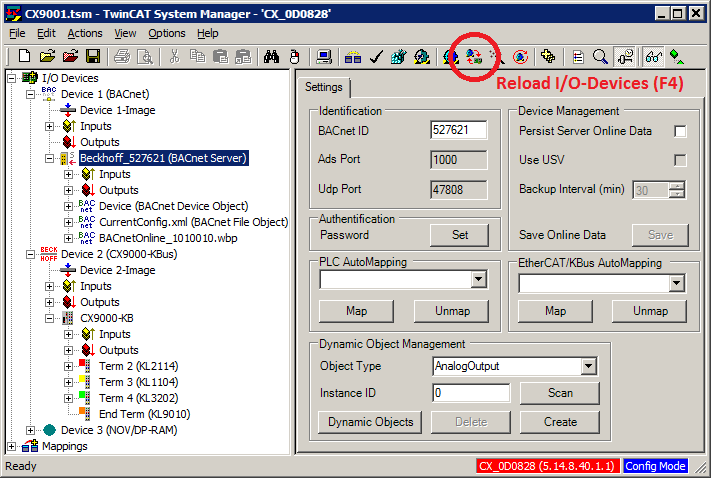Select Term 4 (KL3202) in tree
Viewport: 711px width, 478px height.
point(138,398)
